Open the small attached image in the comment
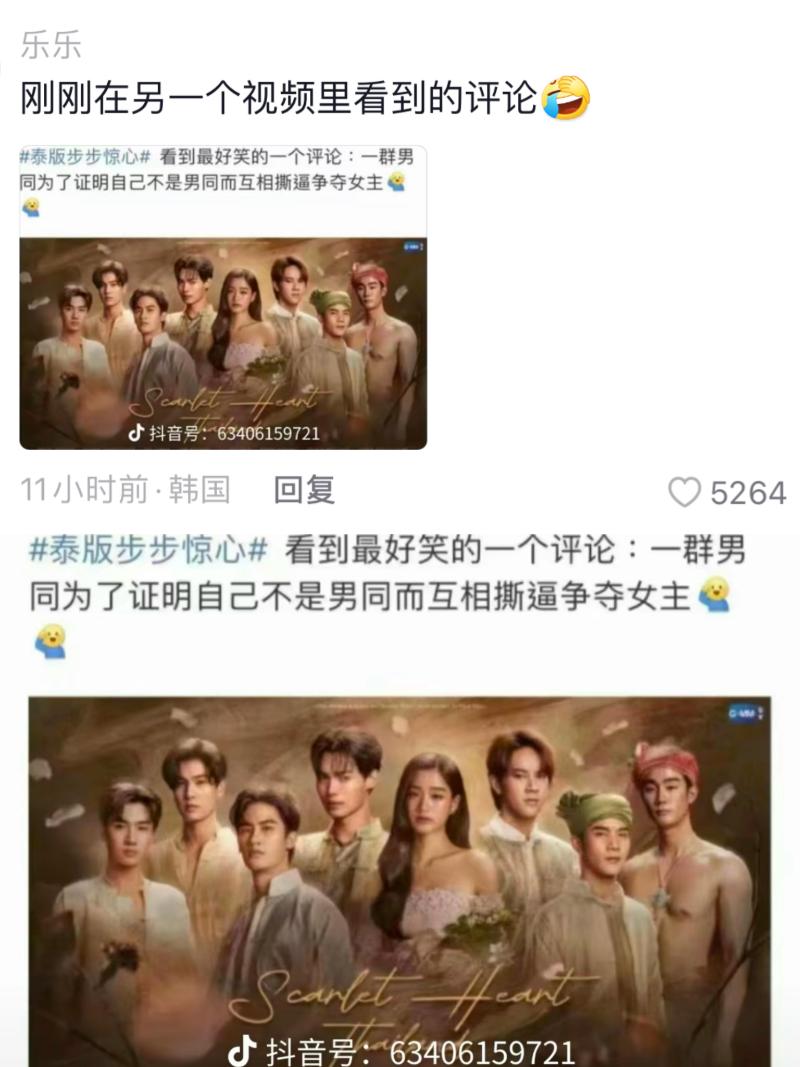This screenshot has height=1067, width=800. [x=223, y=297]
